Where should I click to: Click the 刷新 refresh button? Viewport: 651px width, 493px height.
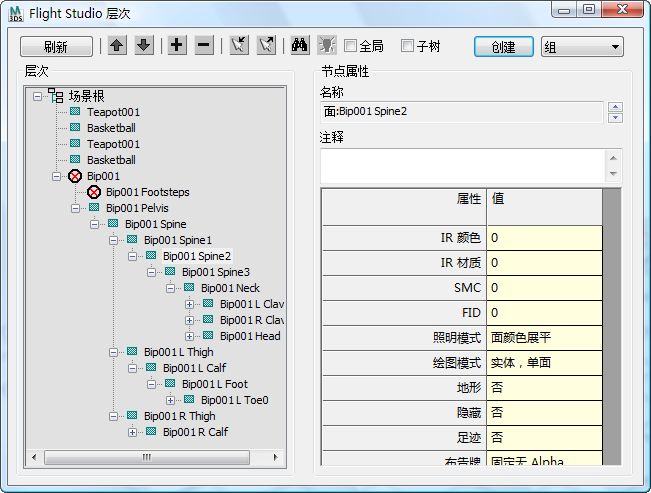pos(56,46)
